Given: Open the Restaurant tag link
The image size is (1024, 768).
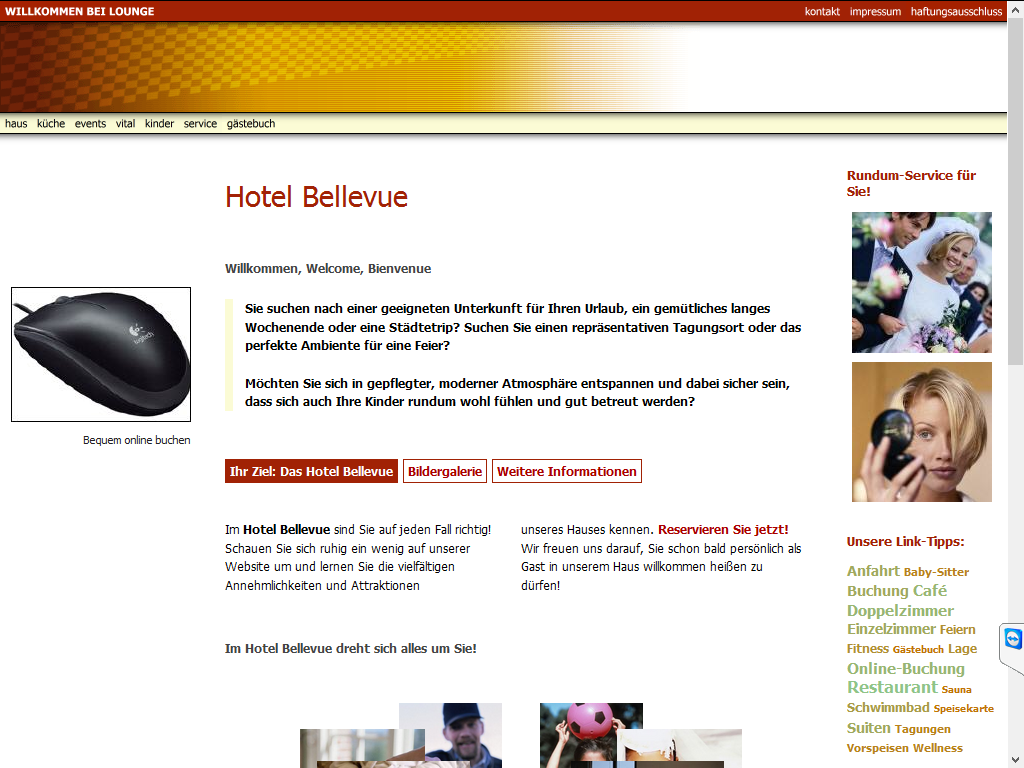Looking at the screenshot, I should pos(892,687).
